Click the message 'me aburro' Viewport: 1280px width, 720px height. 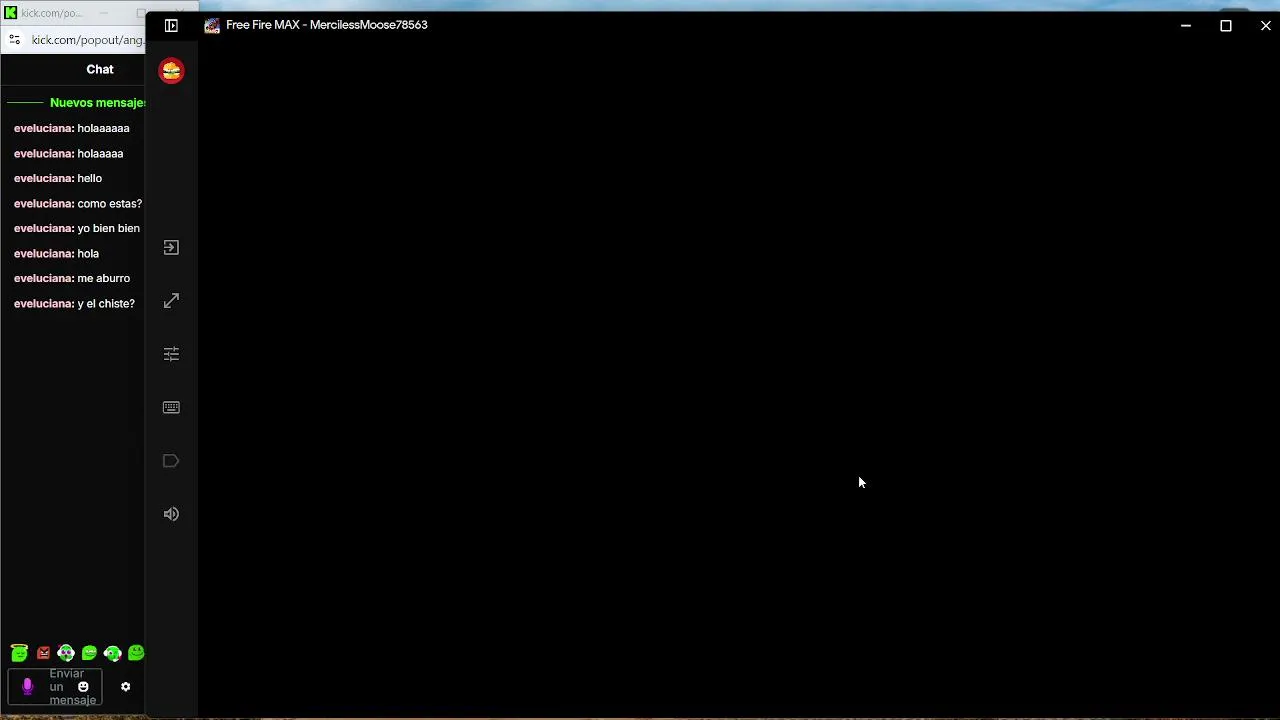103,278
